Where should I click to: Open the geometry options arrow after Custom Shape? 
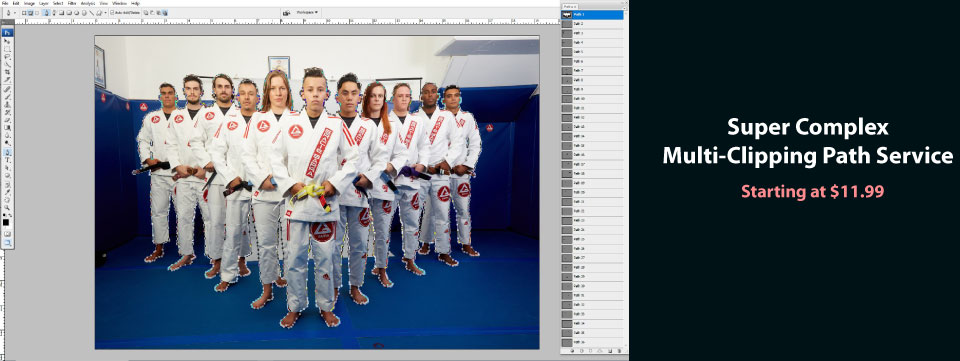[105, 12]
